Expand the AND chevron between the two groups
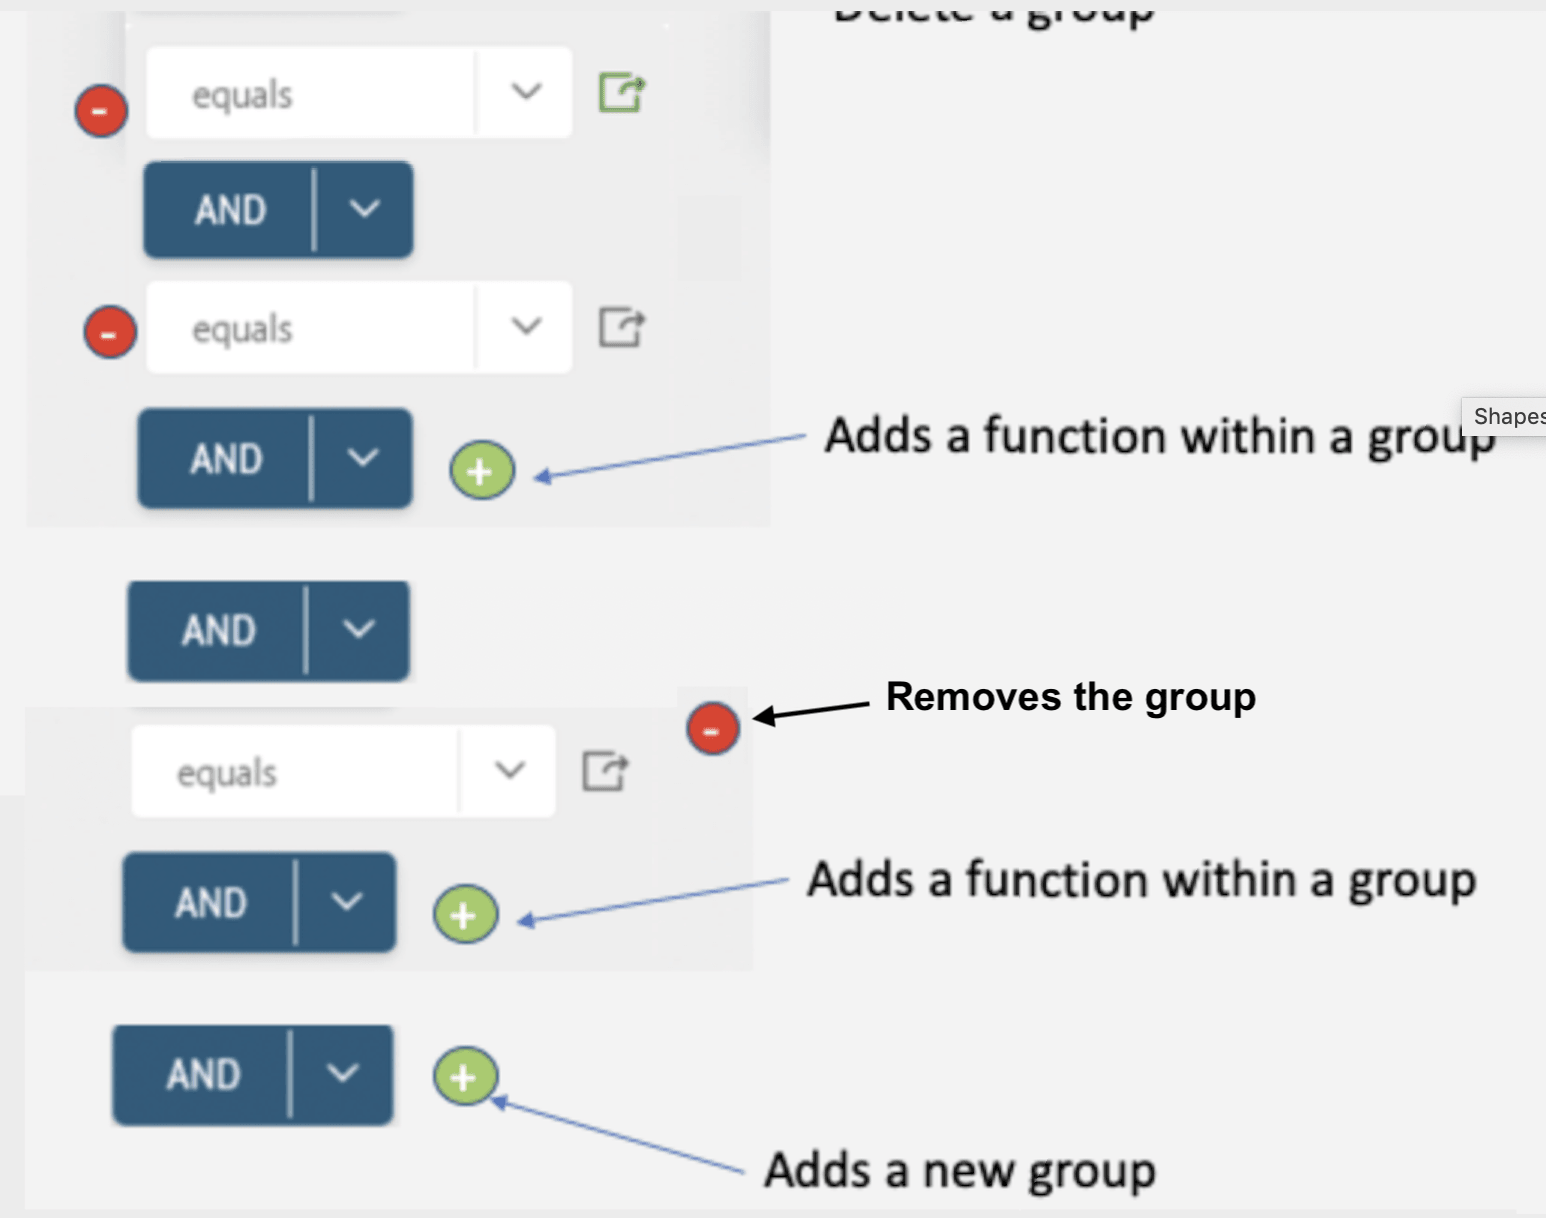Viewport: 1546px width, 1218px height. coord(358,630)
